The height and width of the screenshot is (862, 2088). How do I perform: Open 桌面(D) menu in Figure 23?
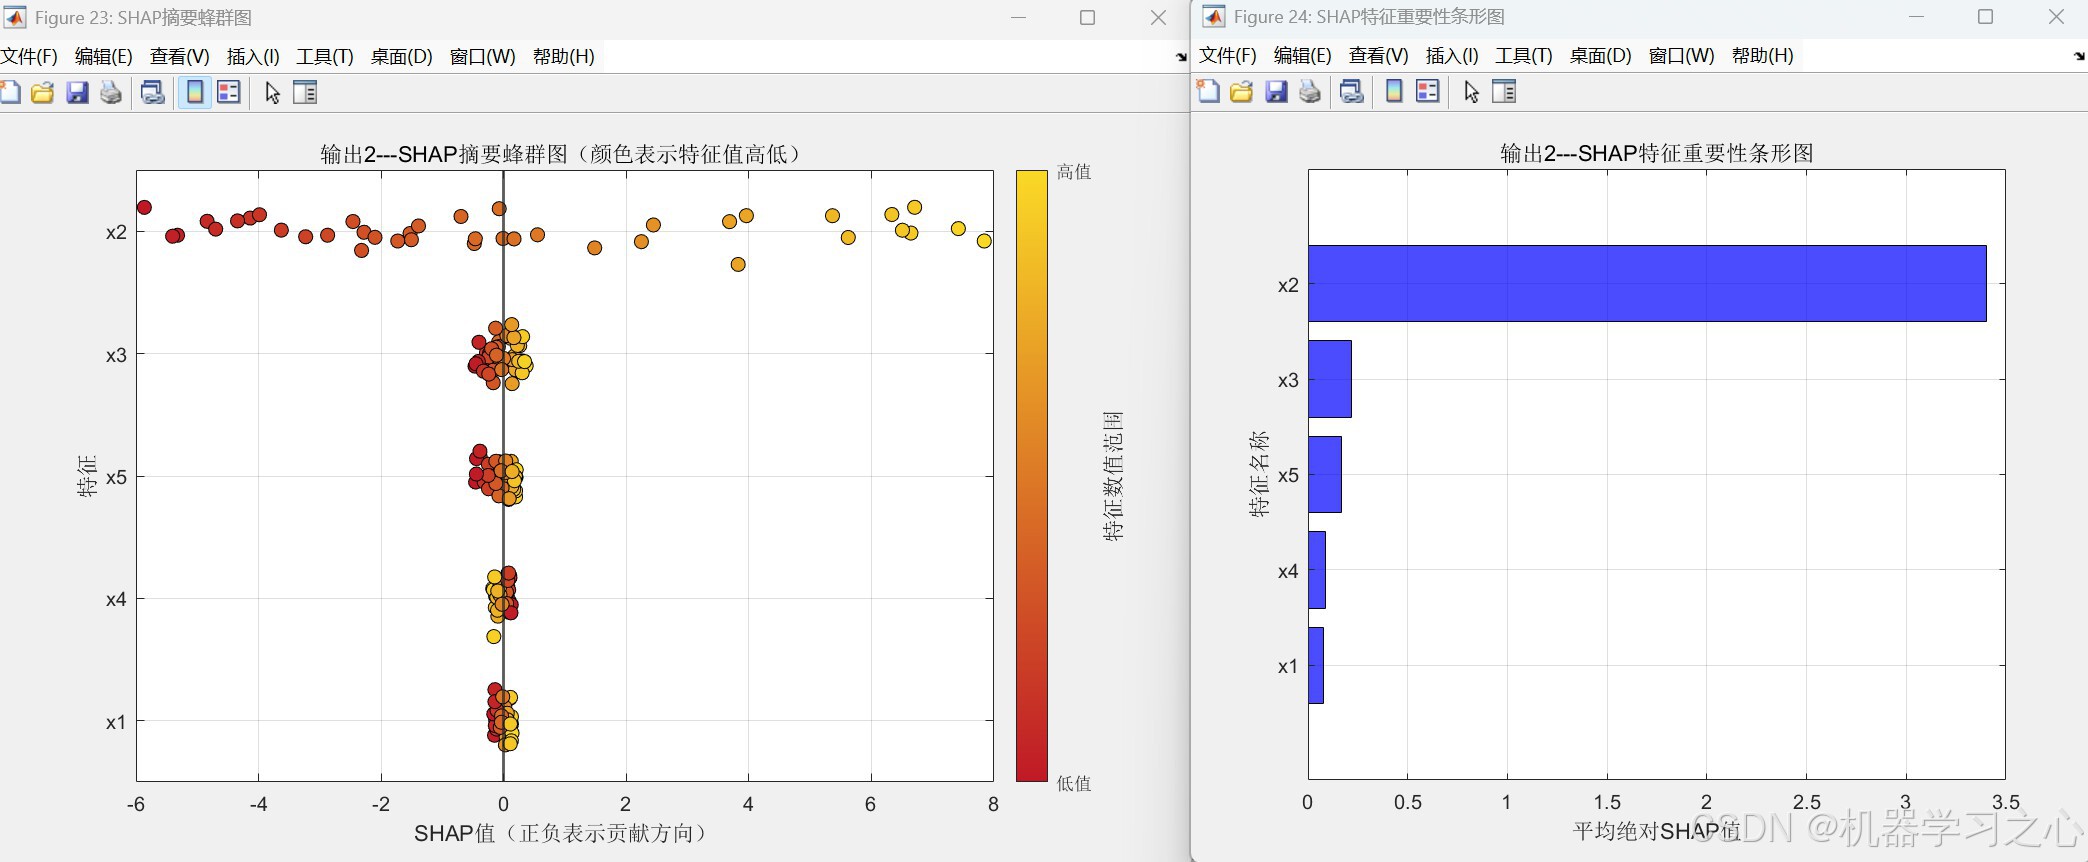point(402,57)
